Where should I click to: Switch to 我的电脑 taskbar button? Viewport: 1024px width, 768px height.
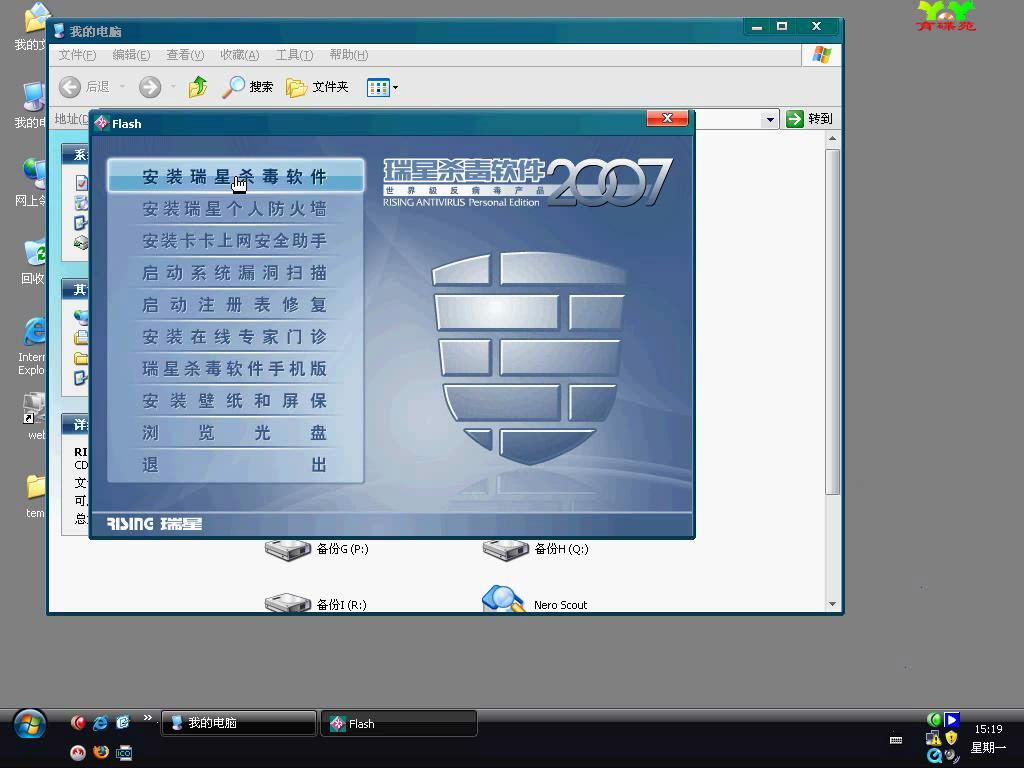pos(239,723)
